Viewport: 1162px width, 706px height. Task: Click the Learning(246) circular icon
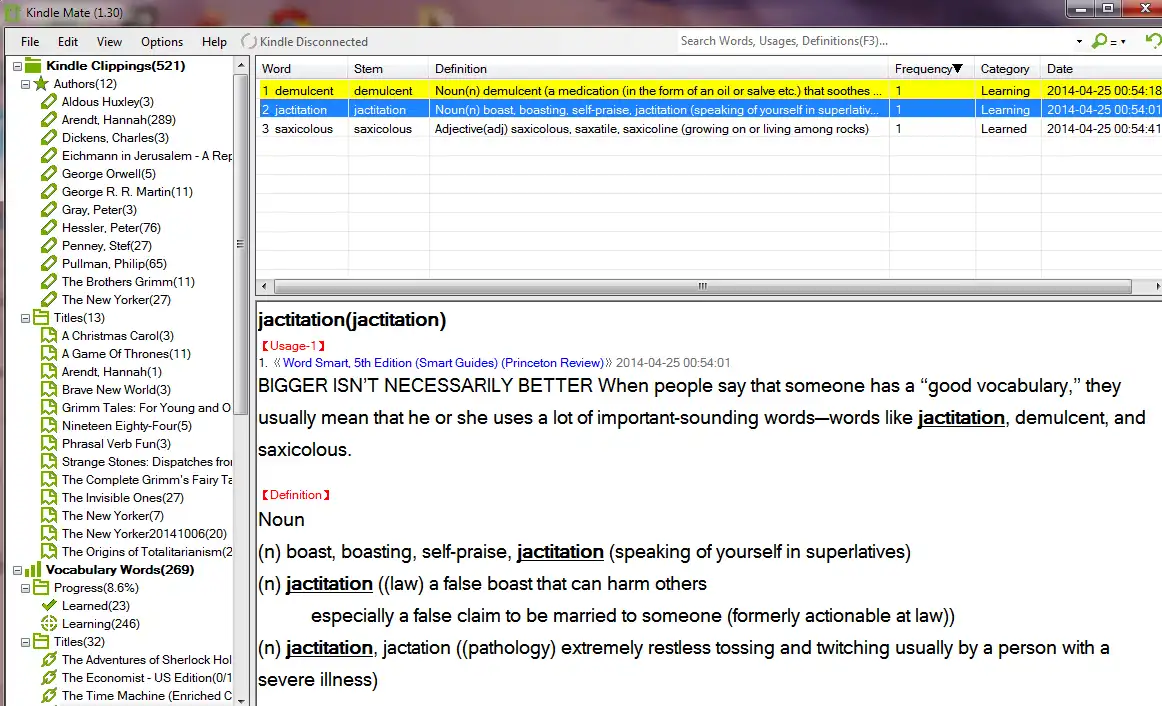(49, 624)
